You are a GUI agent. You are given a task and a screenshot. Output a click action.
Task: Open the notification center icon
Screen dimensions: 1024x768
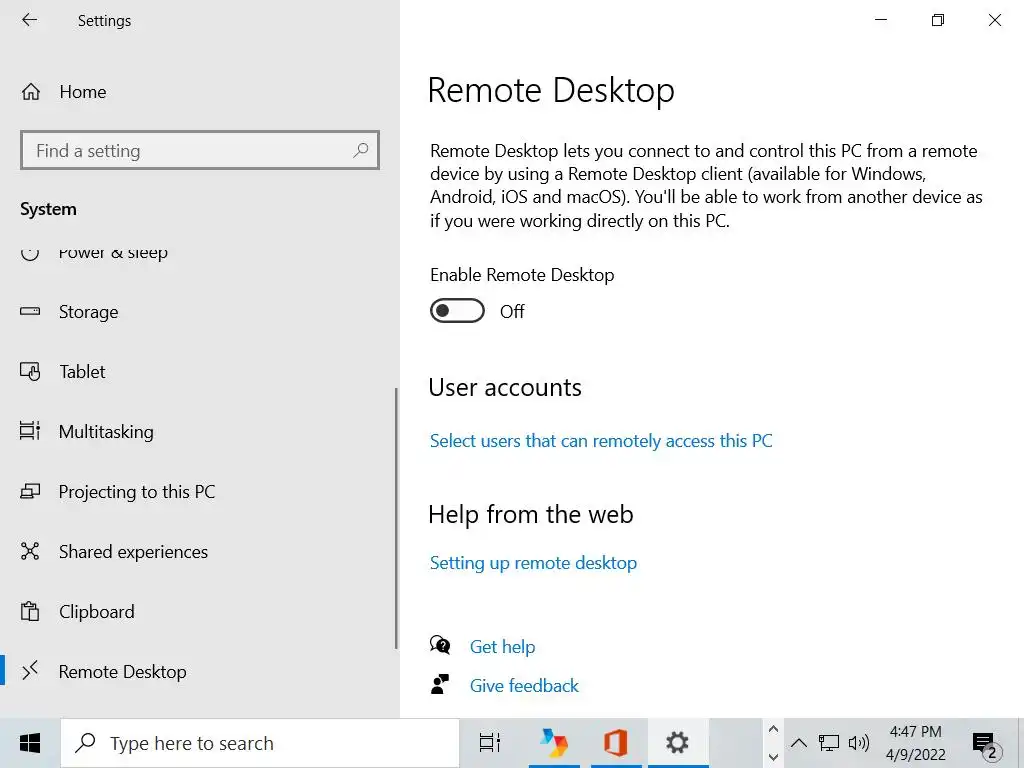985,743
